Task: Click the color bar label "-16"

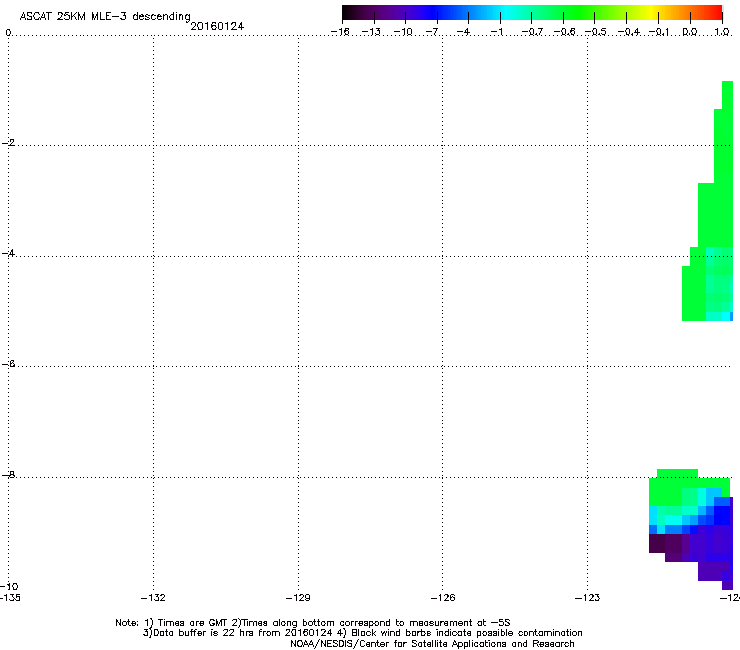Action: coord(340,32)
